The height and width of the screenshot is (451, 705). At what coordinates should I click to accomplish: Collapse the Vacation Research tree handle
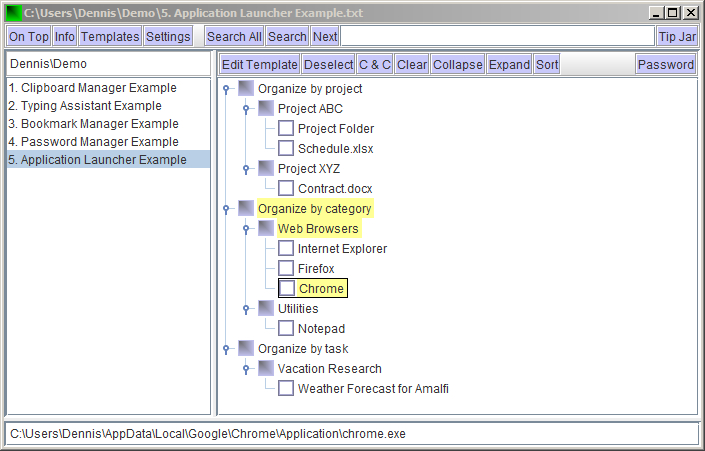point(246,369)
